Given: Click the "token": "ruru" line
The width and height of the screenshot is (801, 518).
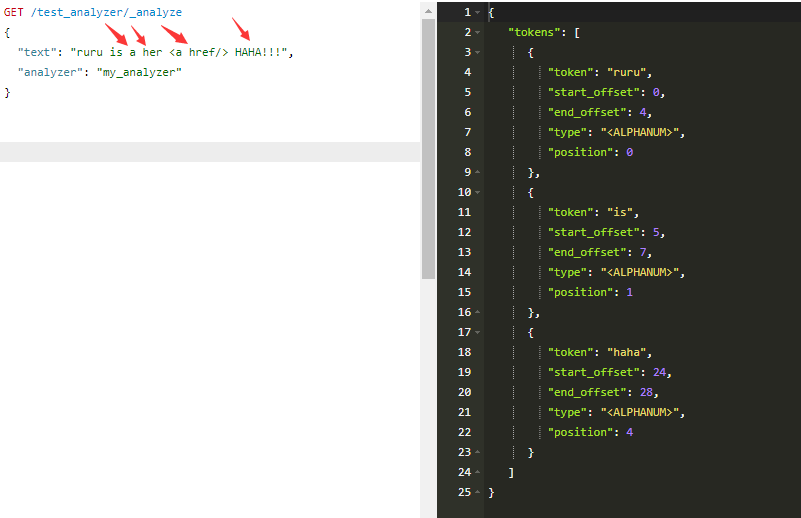Looking at the screenshot, I should coord(600,72).
